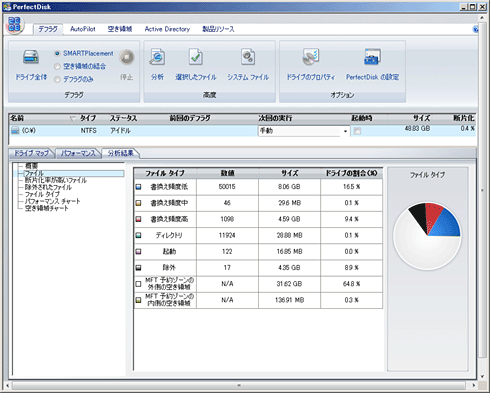This screenshot has height=393, width=490.
Task: Click the C: drive icon in drive list
Action: coord(15,130)
